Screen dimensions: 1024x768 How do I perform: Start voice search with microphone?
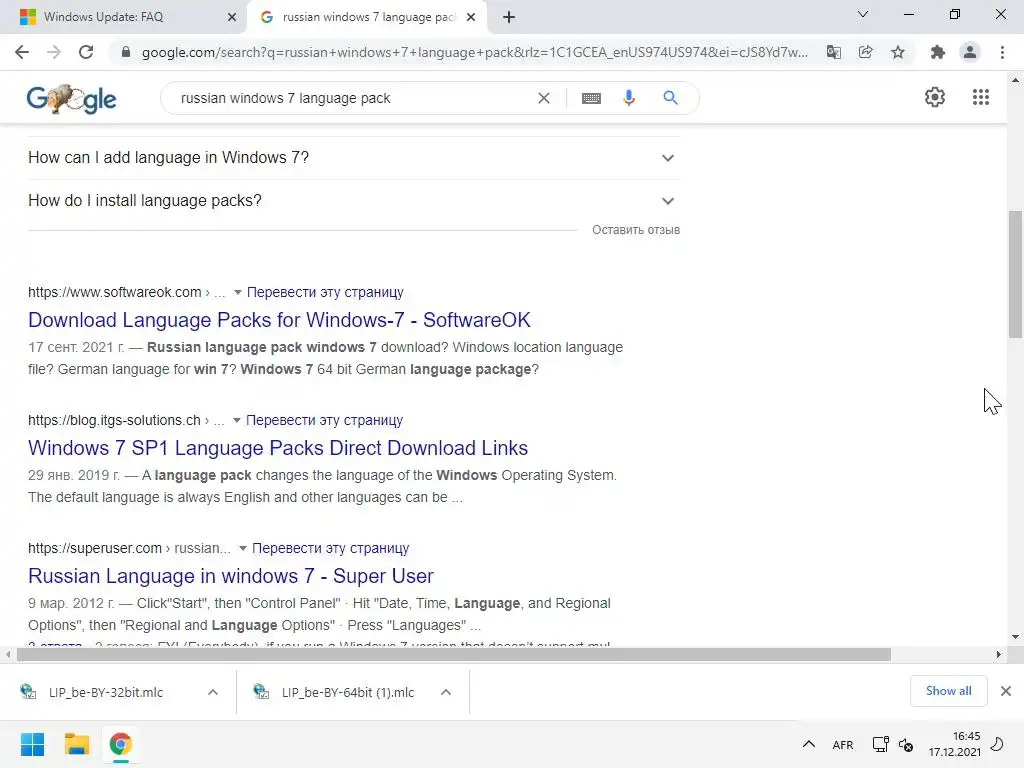pyautogui.click(x=629, y=98)
